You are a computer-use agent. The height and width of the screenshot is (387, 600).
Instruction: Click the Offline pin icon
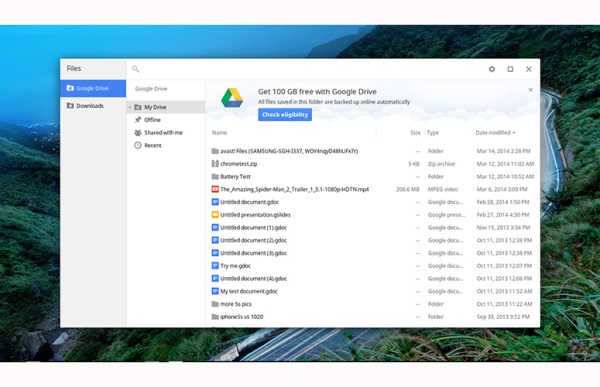pyautogui.click(x=138, y=119)
